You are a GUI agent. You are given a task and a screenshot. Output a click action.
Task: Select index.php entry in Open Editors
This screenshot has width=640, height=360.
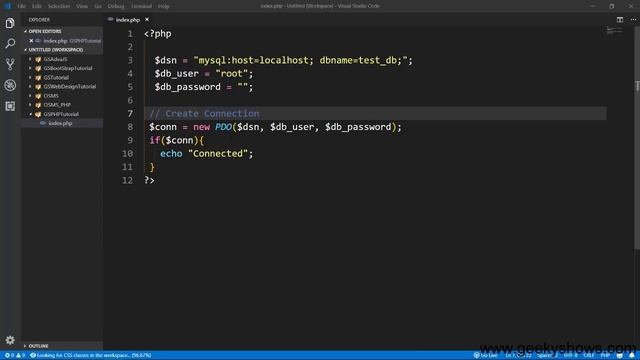[x=62, y=41]
